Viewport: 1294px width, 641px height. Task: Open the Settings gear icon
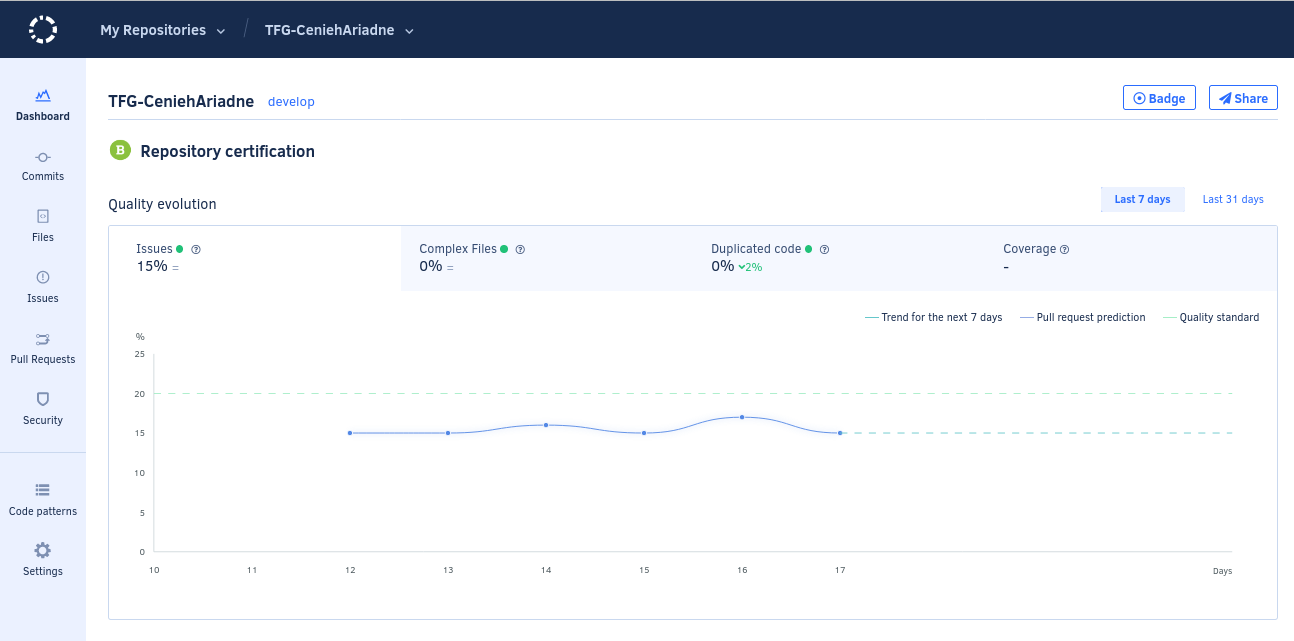pyautogui.click(x=43, y=550)
